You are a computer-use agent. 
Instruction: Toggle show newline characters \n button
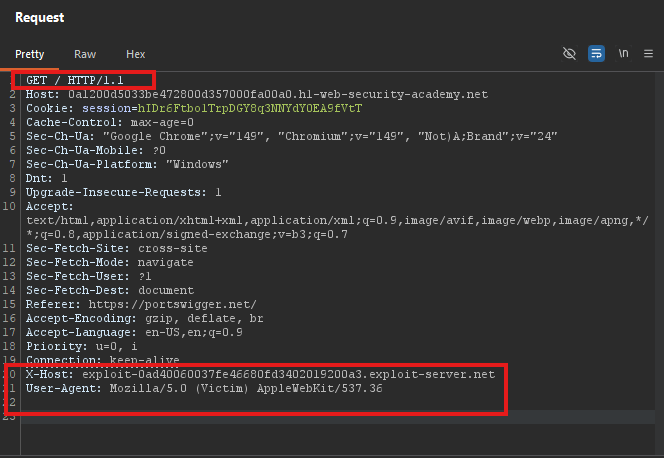(x=623, y=54)
